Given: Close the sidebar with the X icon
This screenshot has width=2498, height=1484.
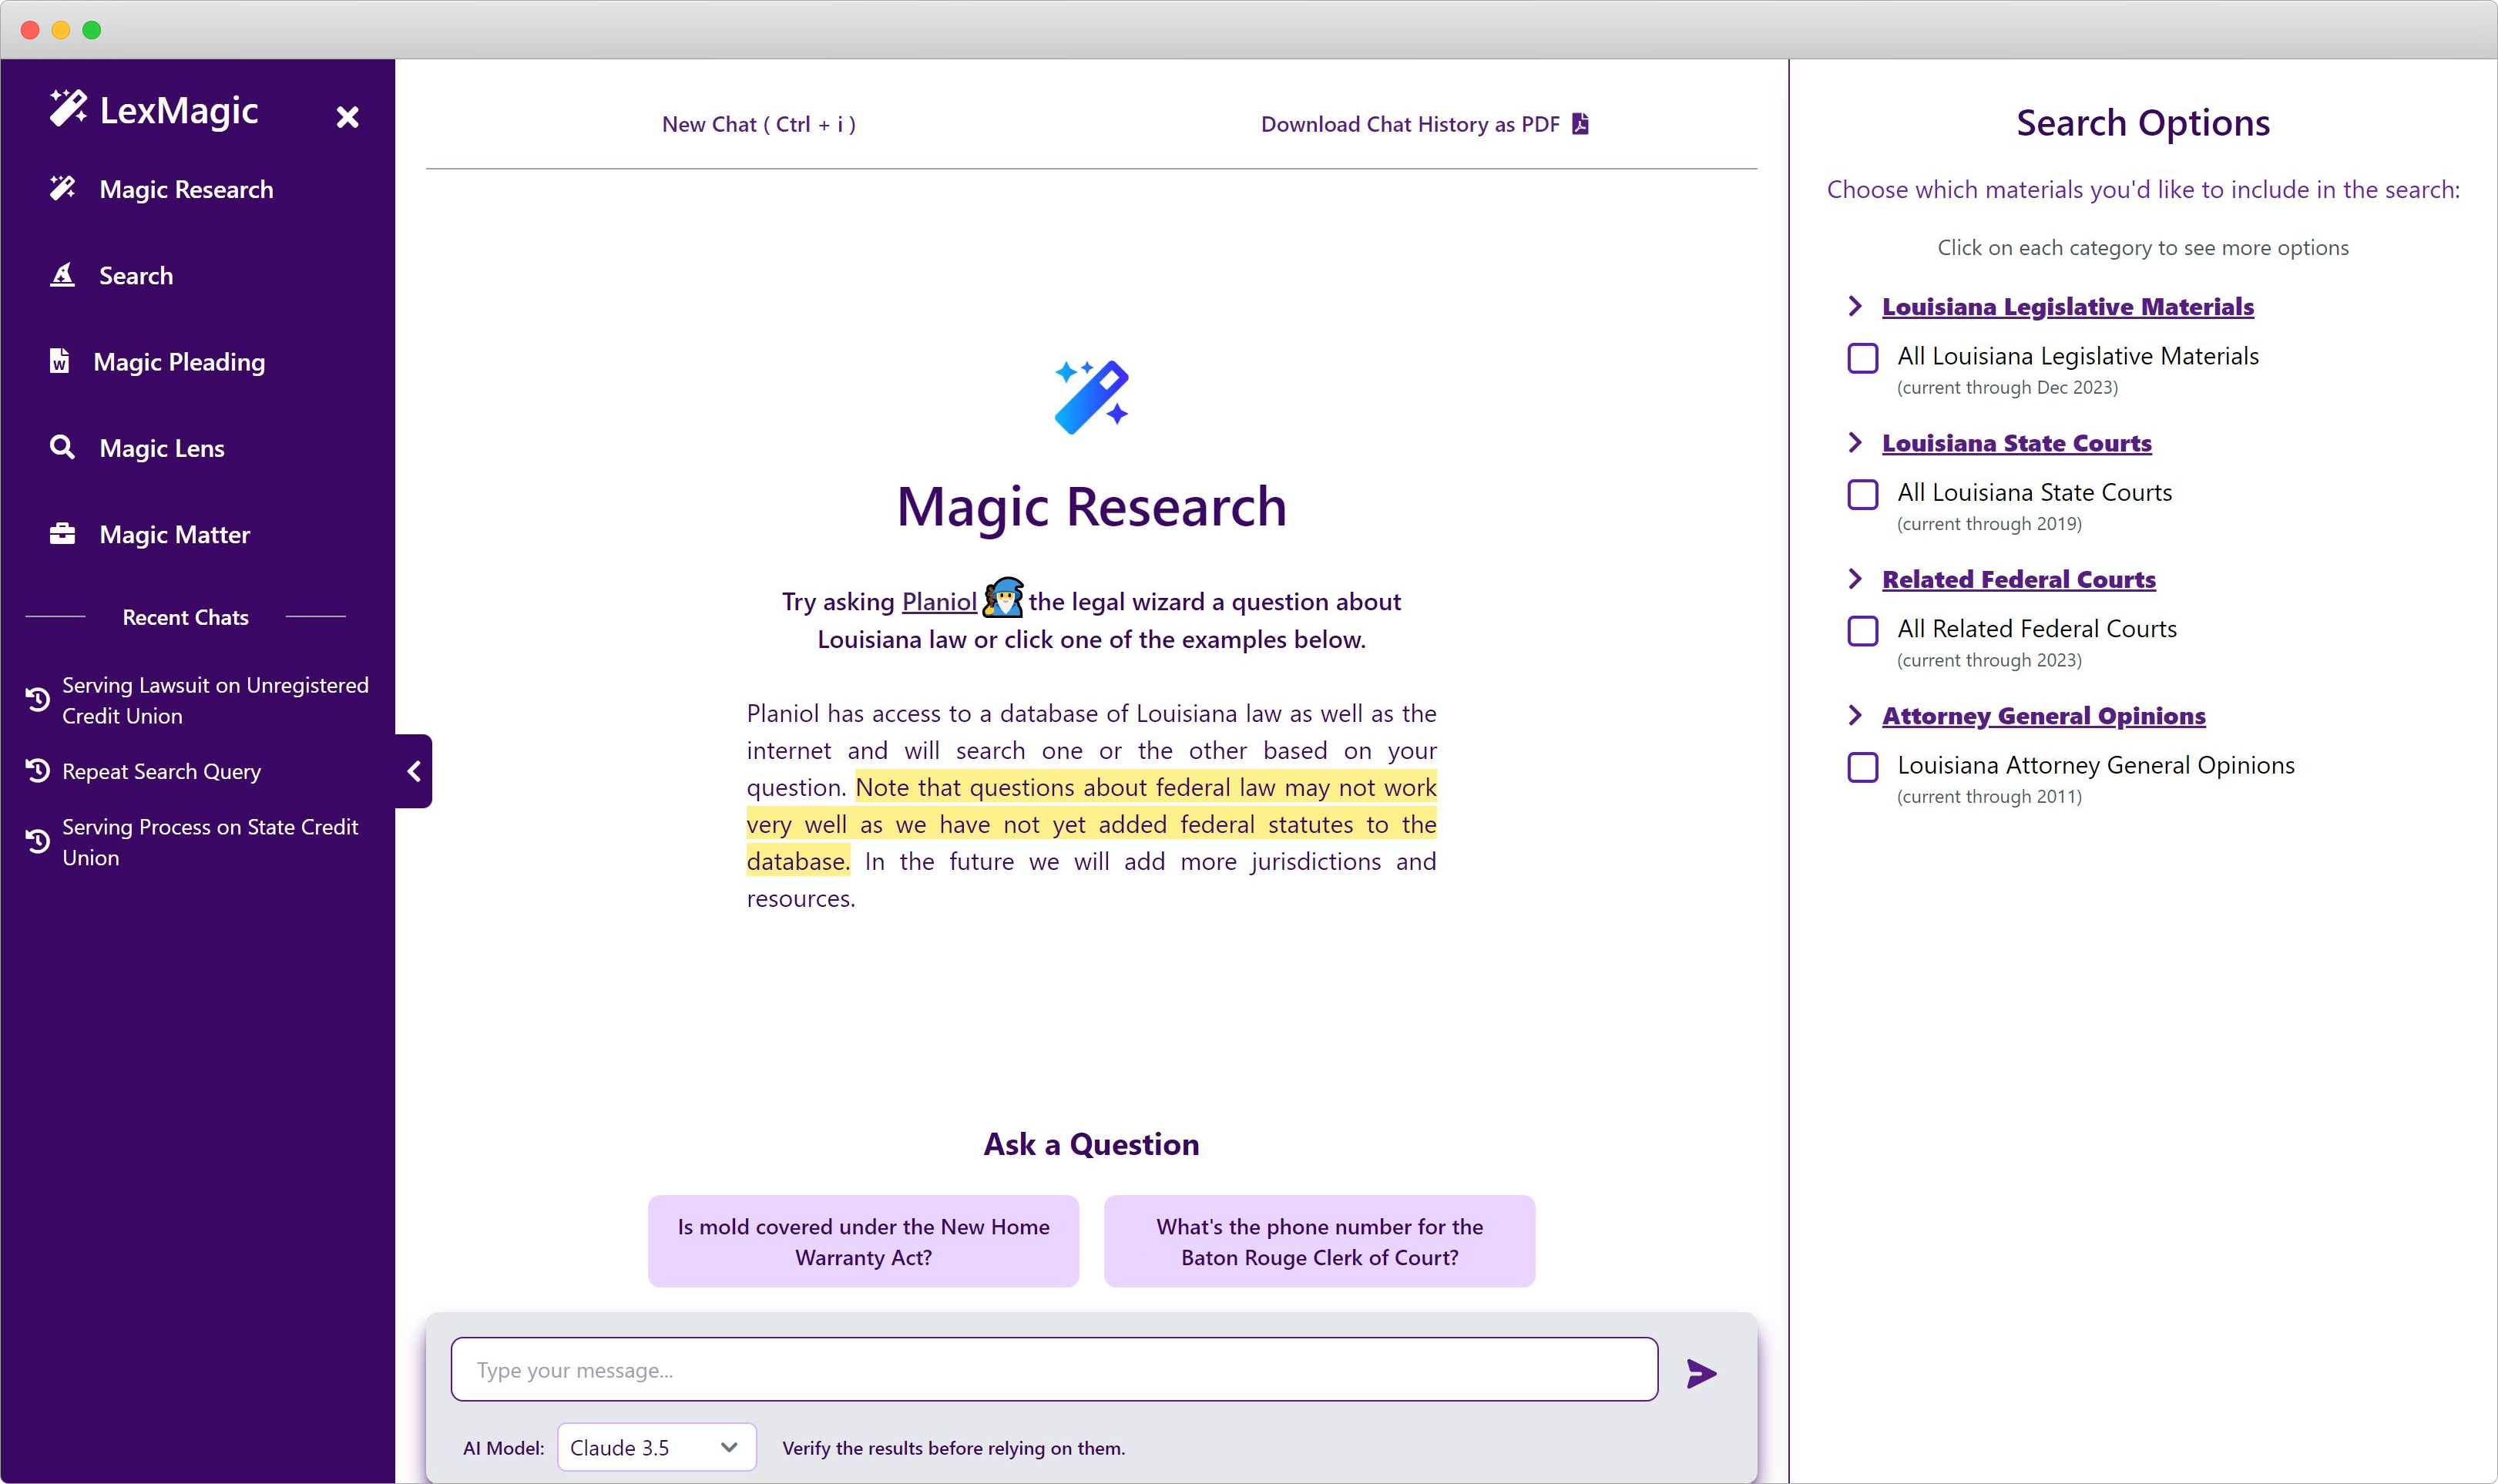Looking at the screenshot, I should click(x=347, y=117).
